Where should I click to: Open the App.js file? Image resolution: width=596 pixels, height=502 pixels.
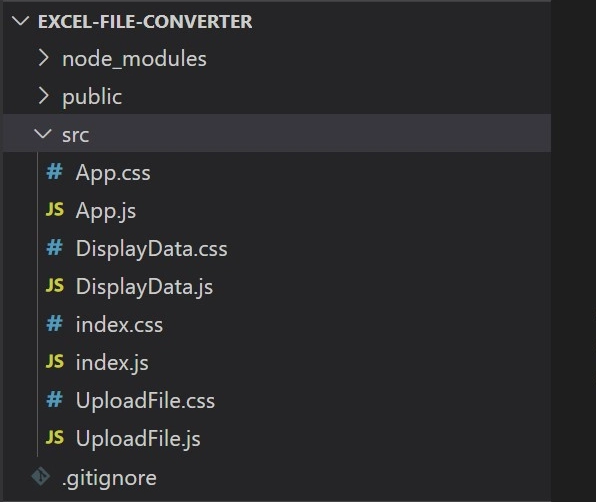106,211
